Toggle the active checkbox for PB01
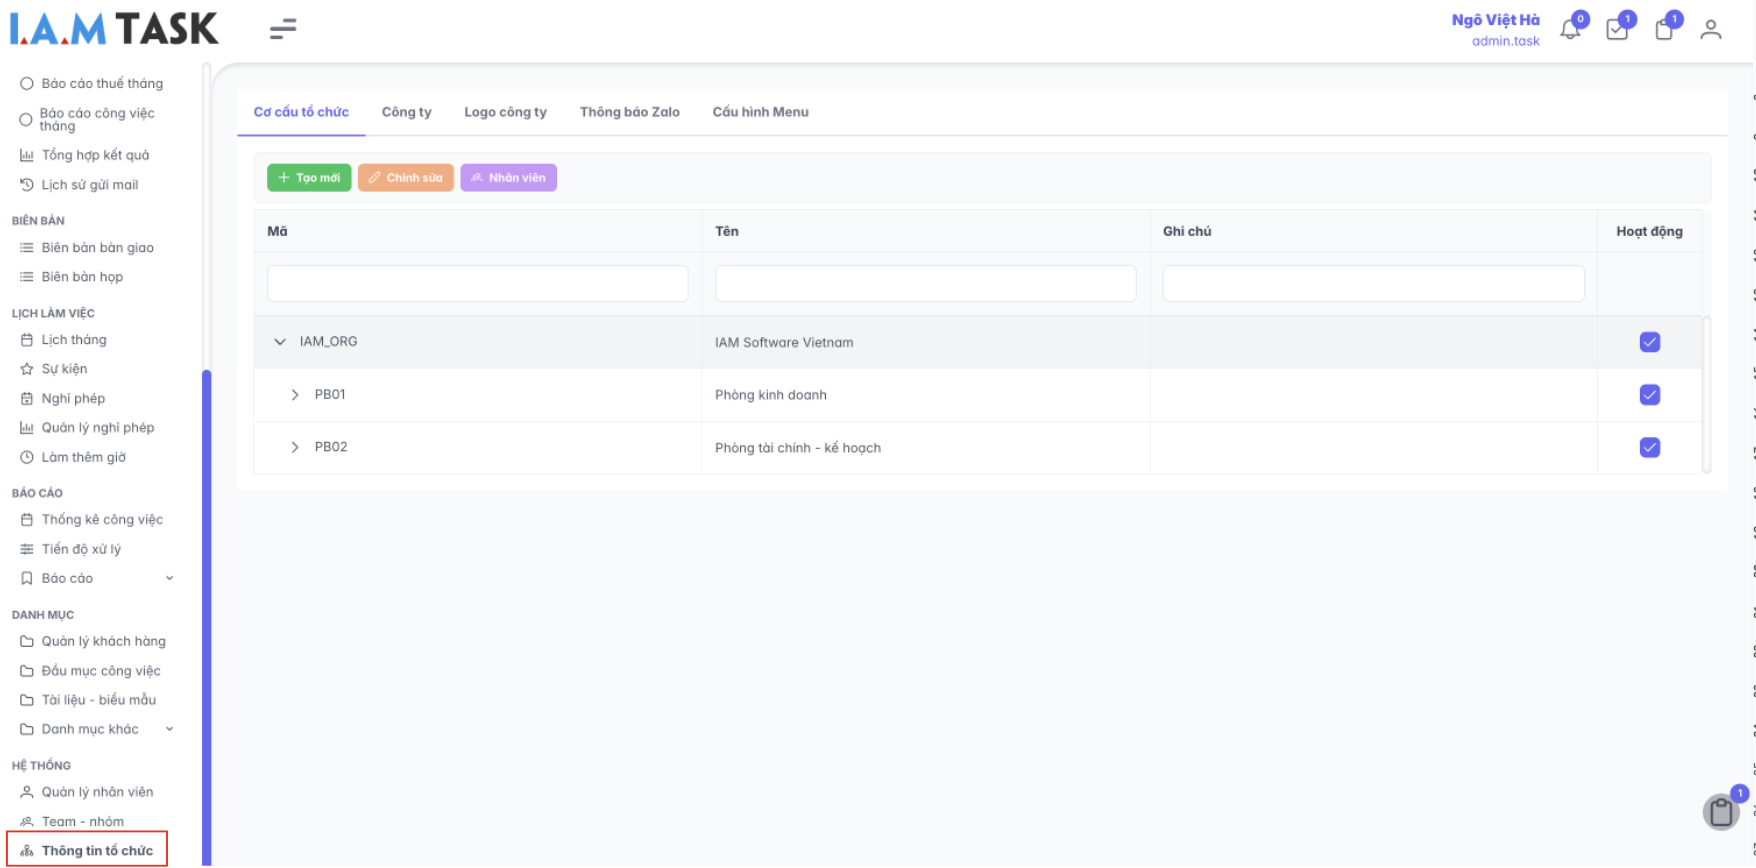Viewport: 1756px width, 868px height. click(1650, 395)
